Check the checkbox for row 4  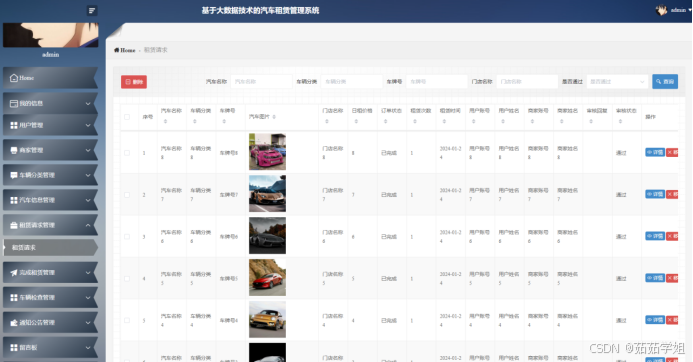[127, 279]
